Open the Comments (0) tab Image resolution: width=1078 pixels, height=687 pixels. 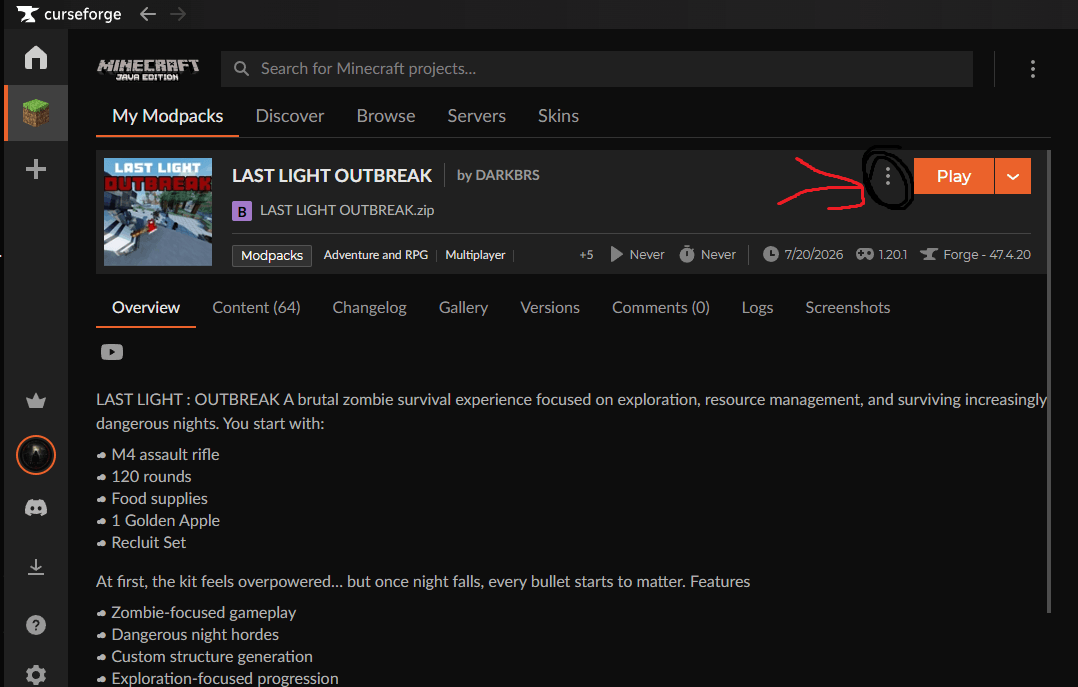coord(661,308)
